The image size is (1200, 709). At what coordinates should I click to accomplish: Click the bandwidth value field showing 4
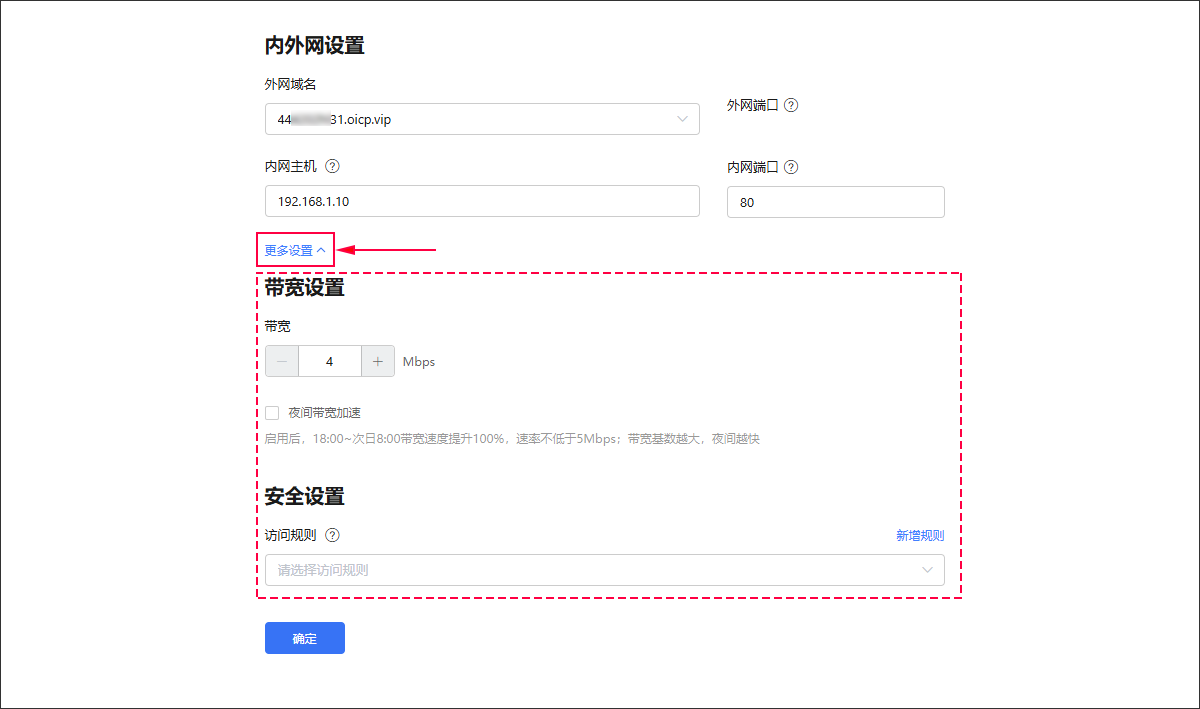[330, 362]
